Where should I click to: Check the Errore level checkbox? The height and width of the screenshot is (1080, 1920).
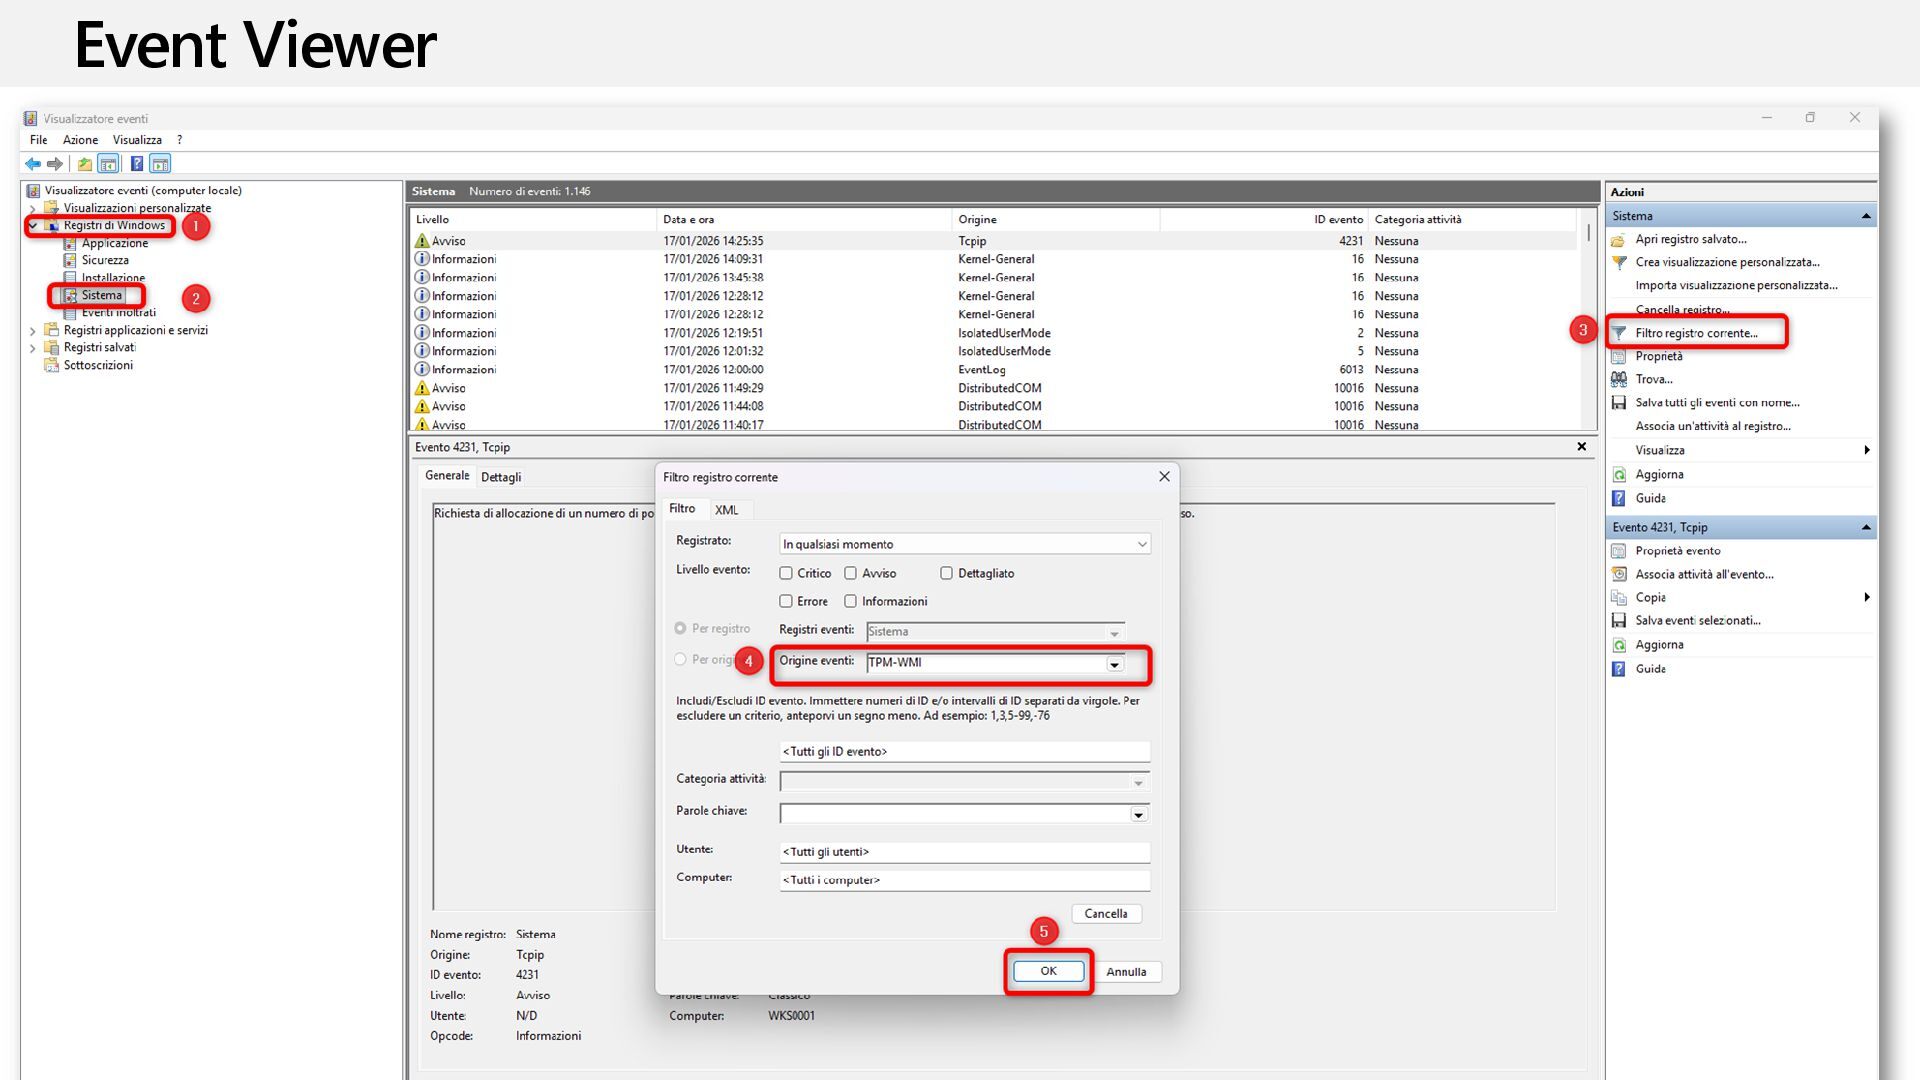(786, 602)
